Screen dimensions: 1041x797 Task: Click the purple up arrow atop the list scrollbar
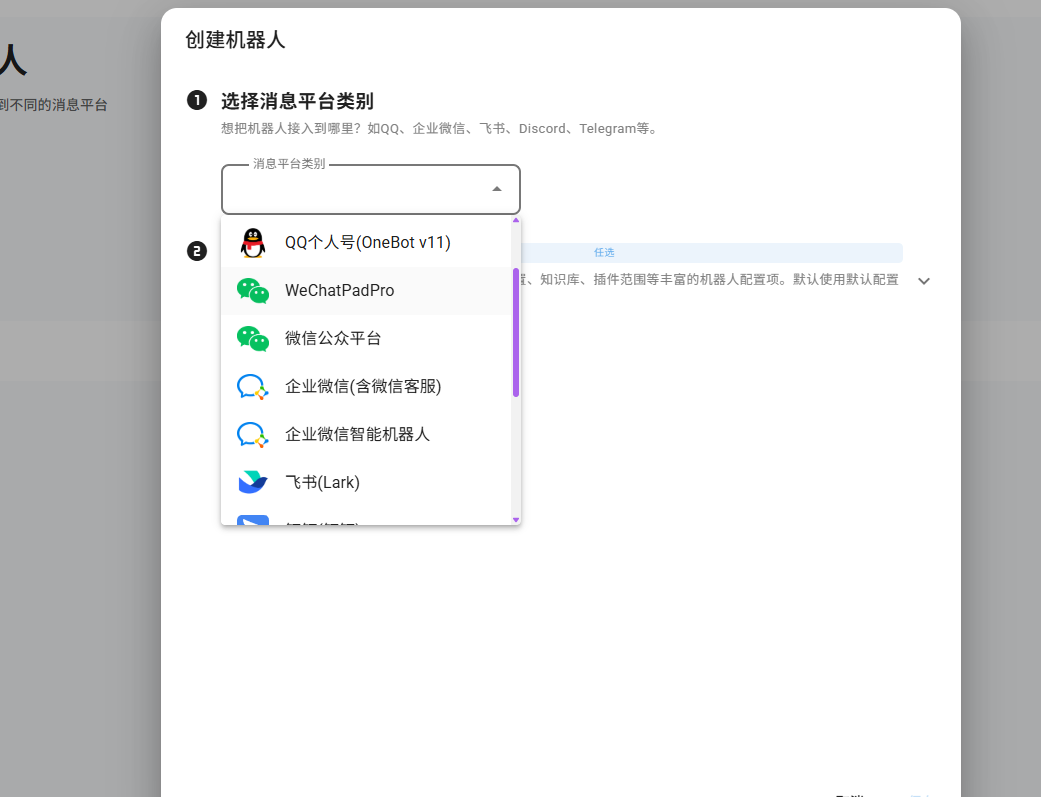pos(515,220)
